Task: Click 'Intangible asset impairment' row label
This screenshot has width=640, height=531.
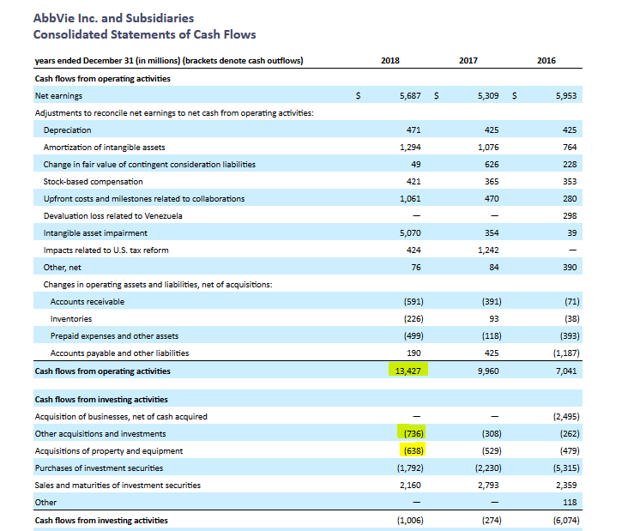Action: coord(95,233)
